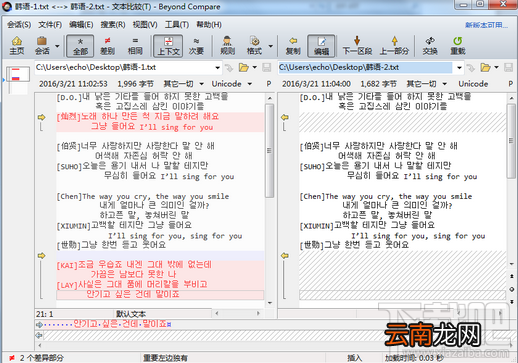
Task: Open the 文件(F) menu
Action: click(x=50, y=25)
